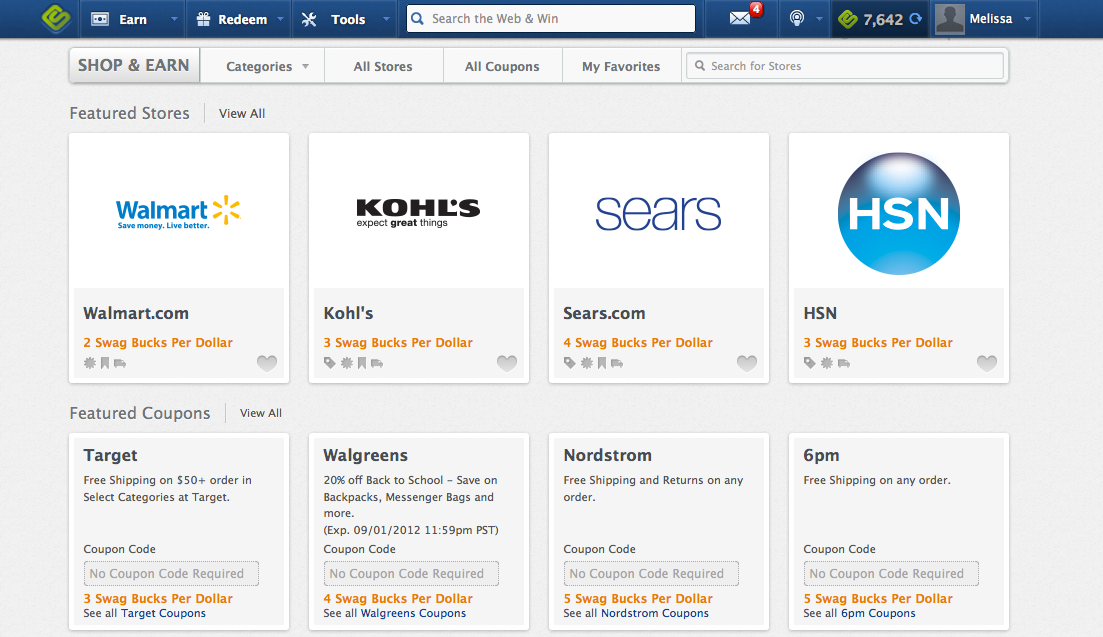The width and height of the screenshot is (1103, 637).
Task: Click the bookmark icon under Walmart.com
Action: click(x=105, y=363)
